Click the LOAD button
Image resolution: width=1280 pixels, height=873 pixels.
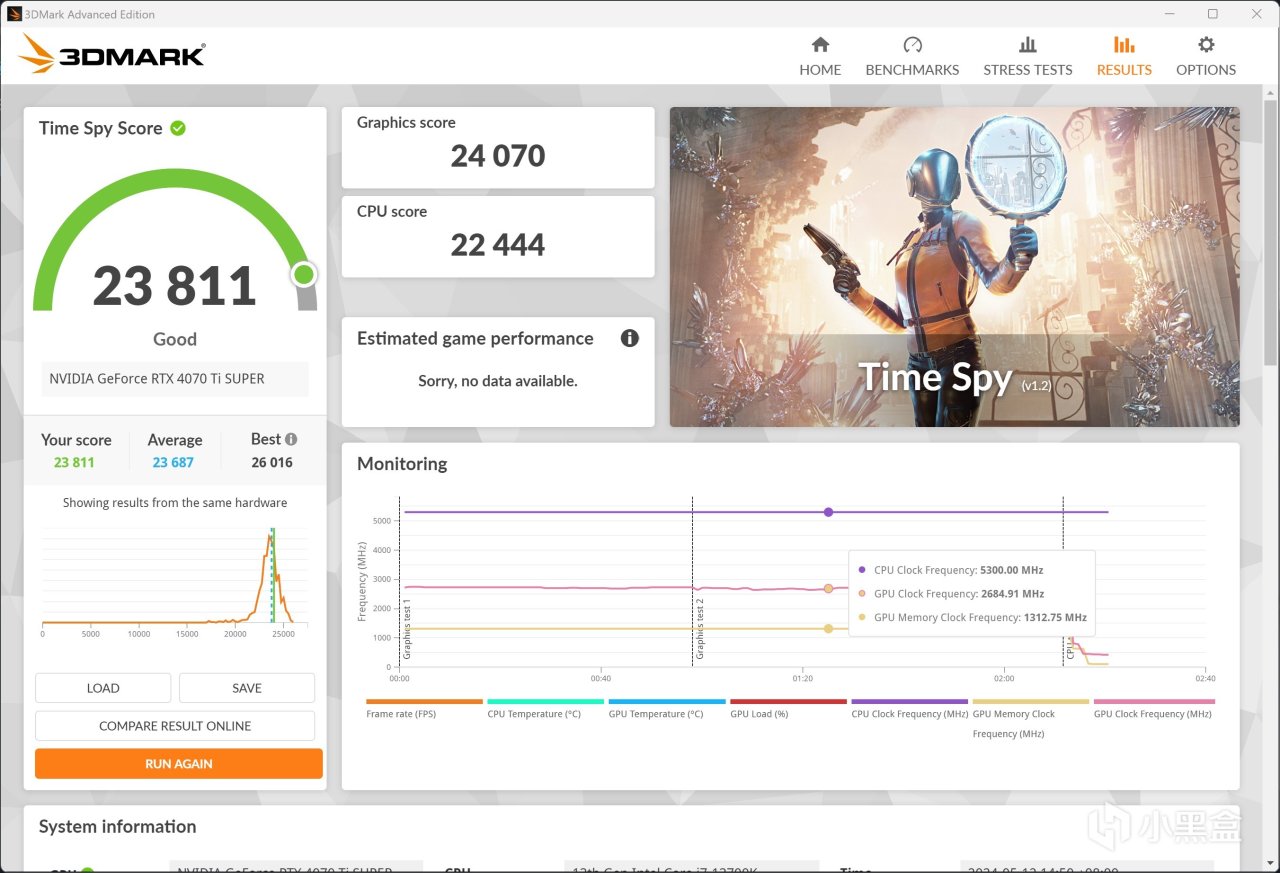click(x=103, y=688)
